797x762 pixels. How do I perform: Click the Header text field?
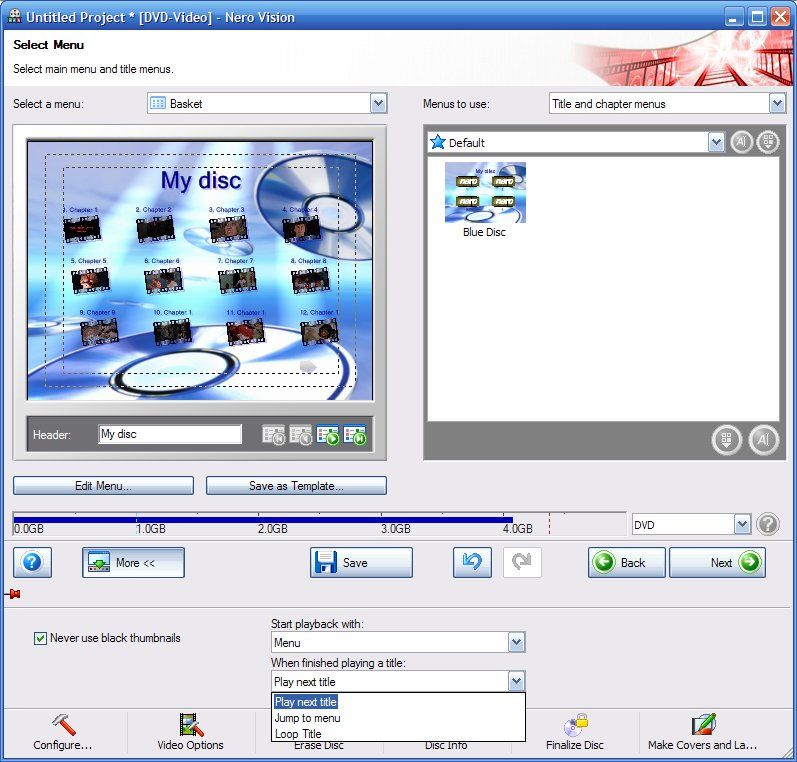click(x=170, y=434)
